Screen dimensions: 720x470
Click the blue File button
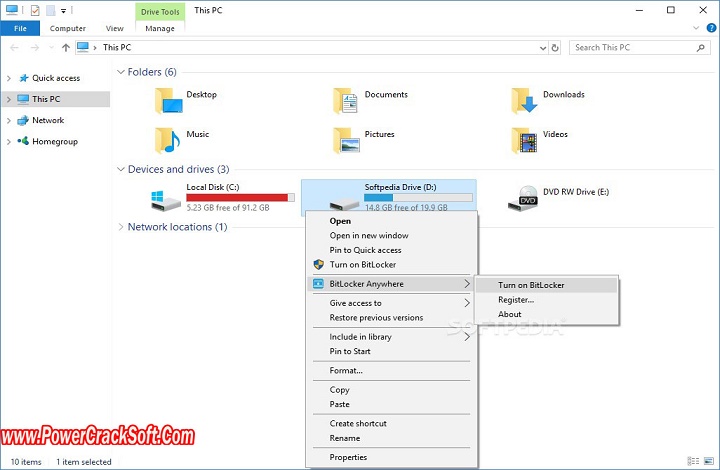(20, 28)
